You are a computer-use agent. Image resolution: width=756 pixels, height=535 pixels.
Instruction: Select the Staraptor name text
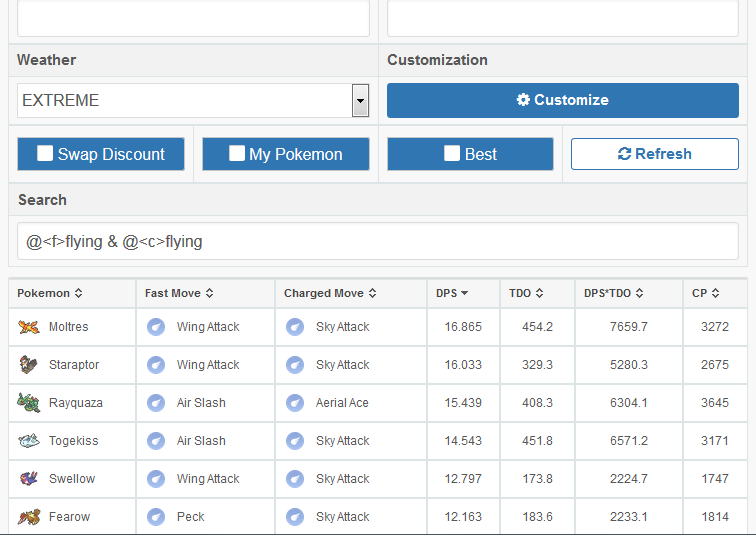coord(74,365)
